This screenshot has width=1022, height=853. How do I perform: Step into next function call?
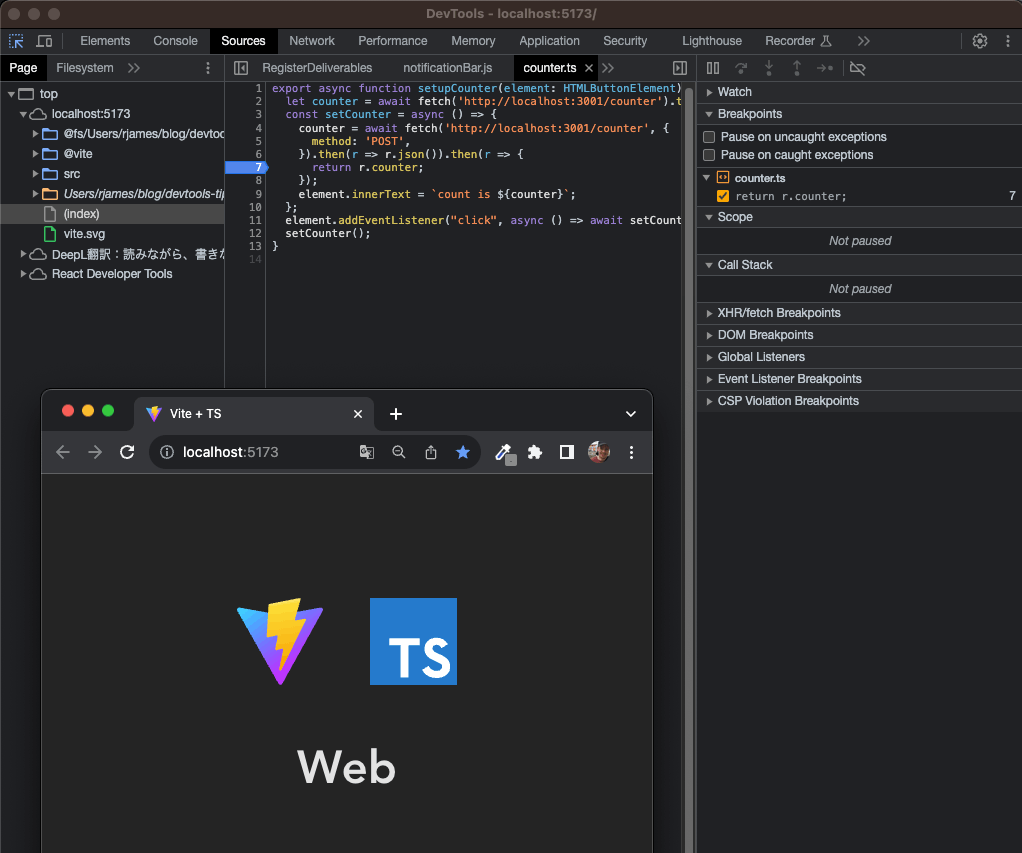(x=769, y=68)
